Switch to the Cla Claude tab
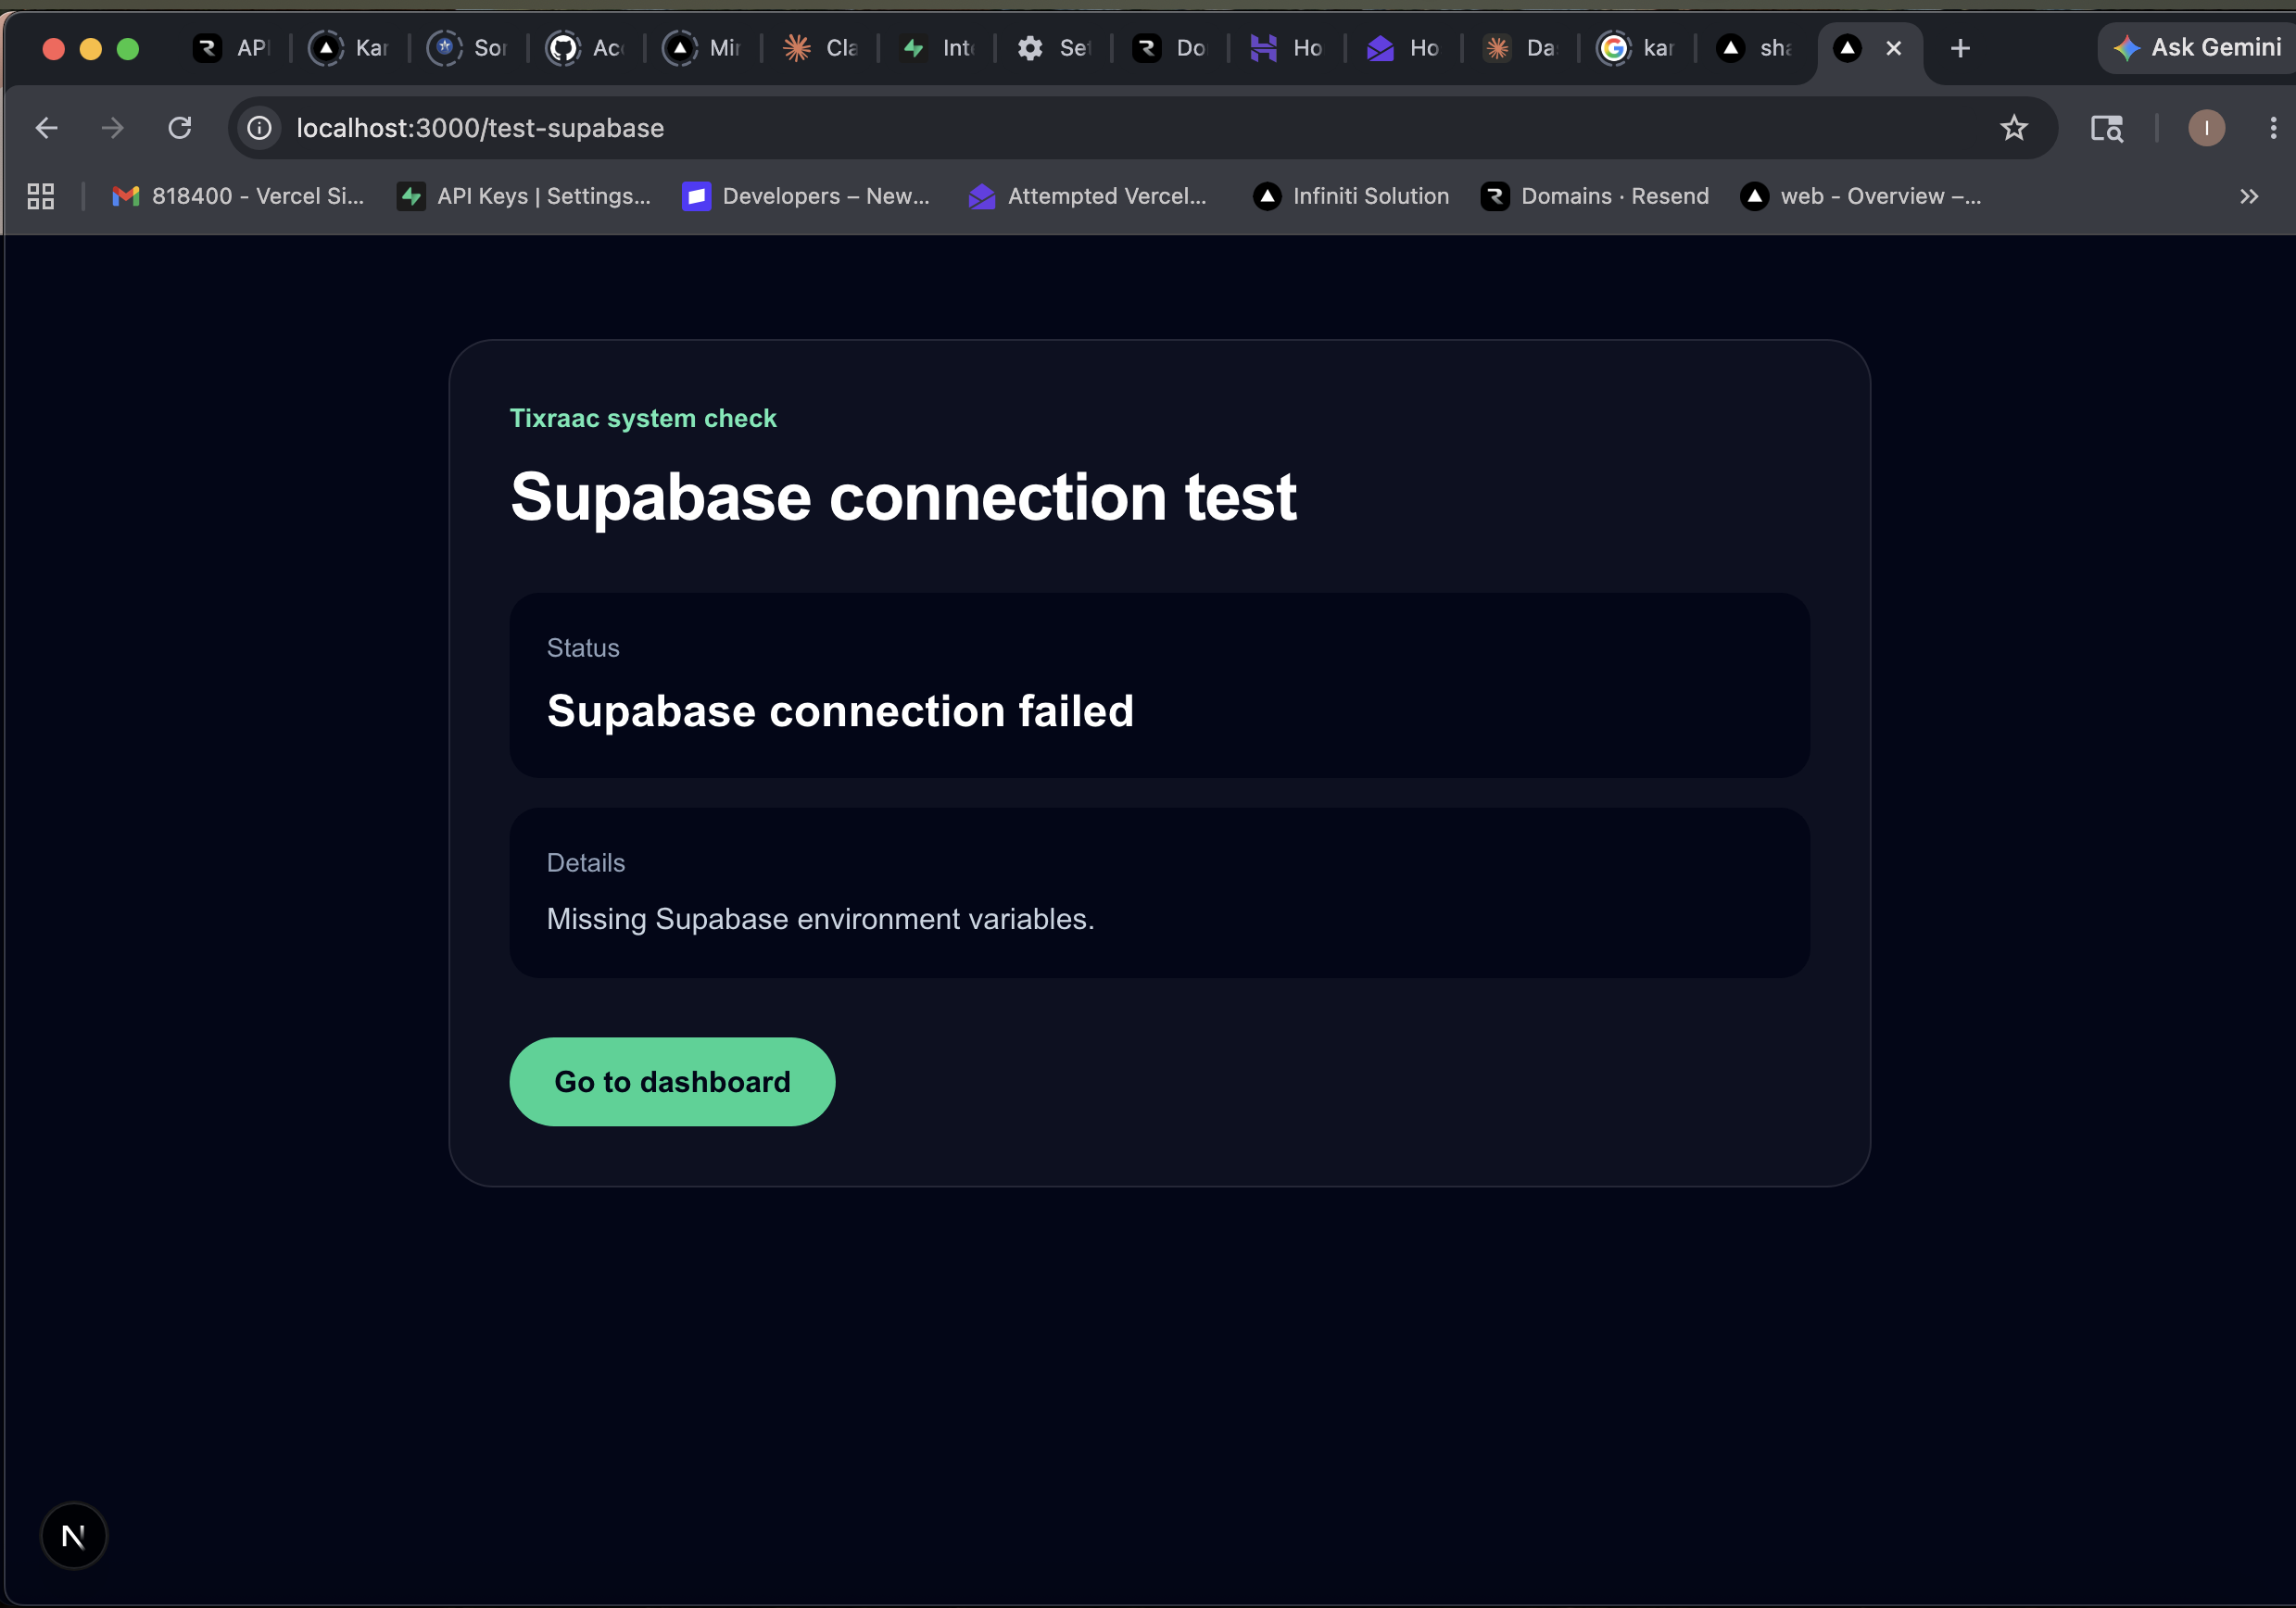Viewport: 2296px width, 1608px height. pyautogui.click(x=819, y=48)
